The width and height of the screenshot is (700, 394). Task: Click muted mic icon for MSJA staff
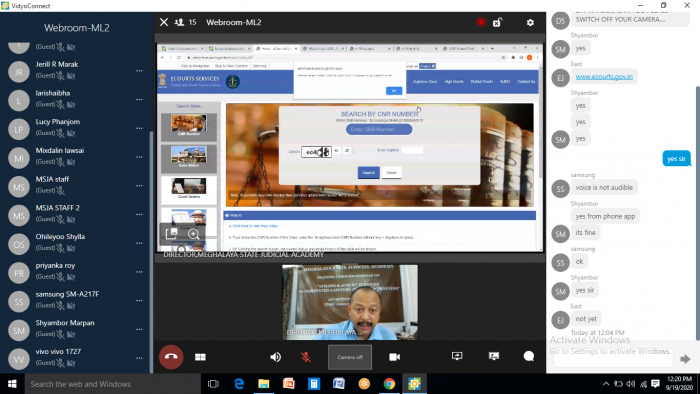[x=61, y=191]
